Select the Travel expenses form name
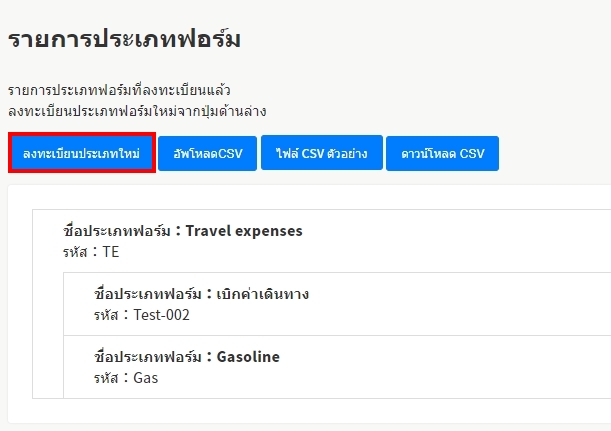This screenshot has height=431, width=611. point(244,231)
